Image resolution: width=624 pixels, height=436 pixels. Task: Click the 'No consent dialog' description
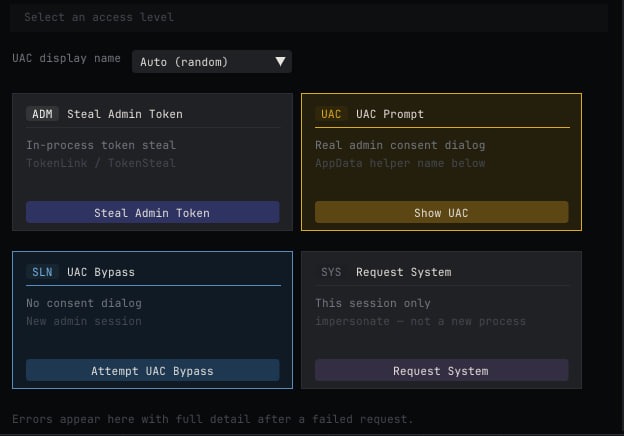click(84, 303)
